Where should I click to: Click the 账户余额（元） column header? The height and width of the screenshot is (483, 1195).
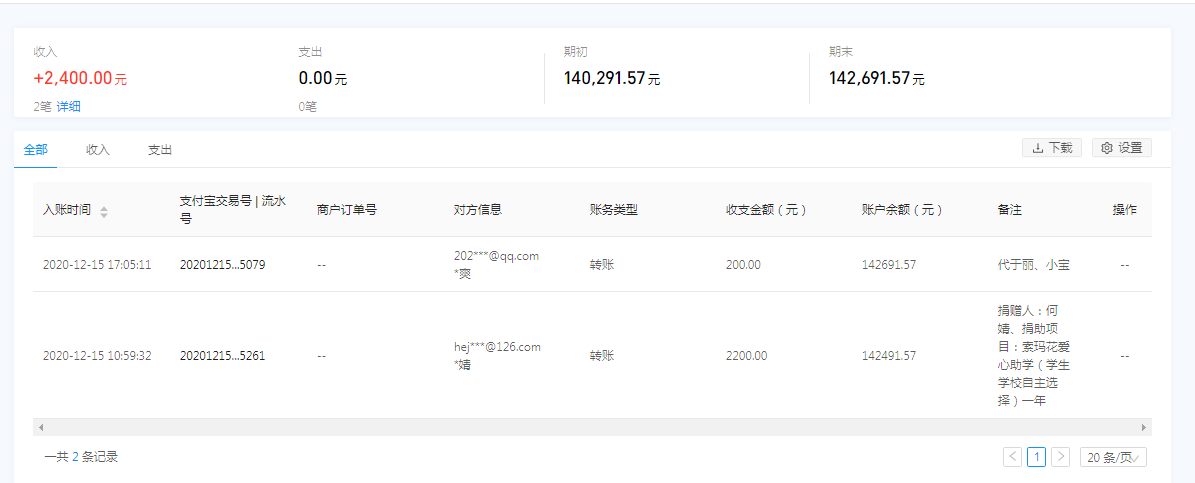(x=902, y=210)
